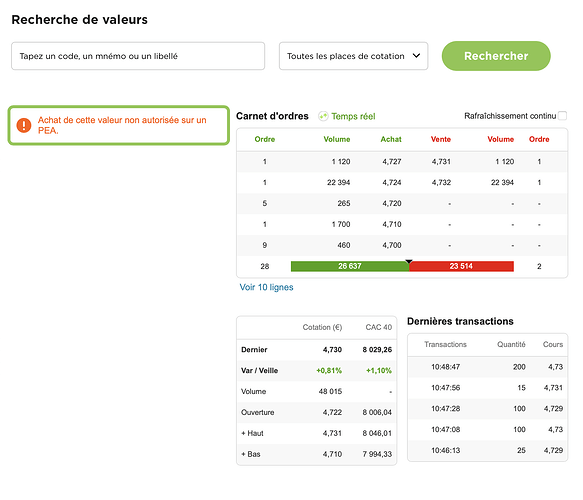
Task: Click the dropdown chevron arrow
Action: (x=416, y=56)
